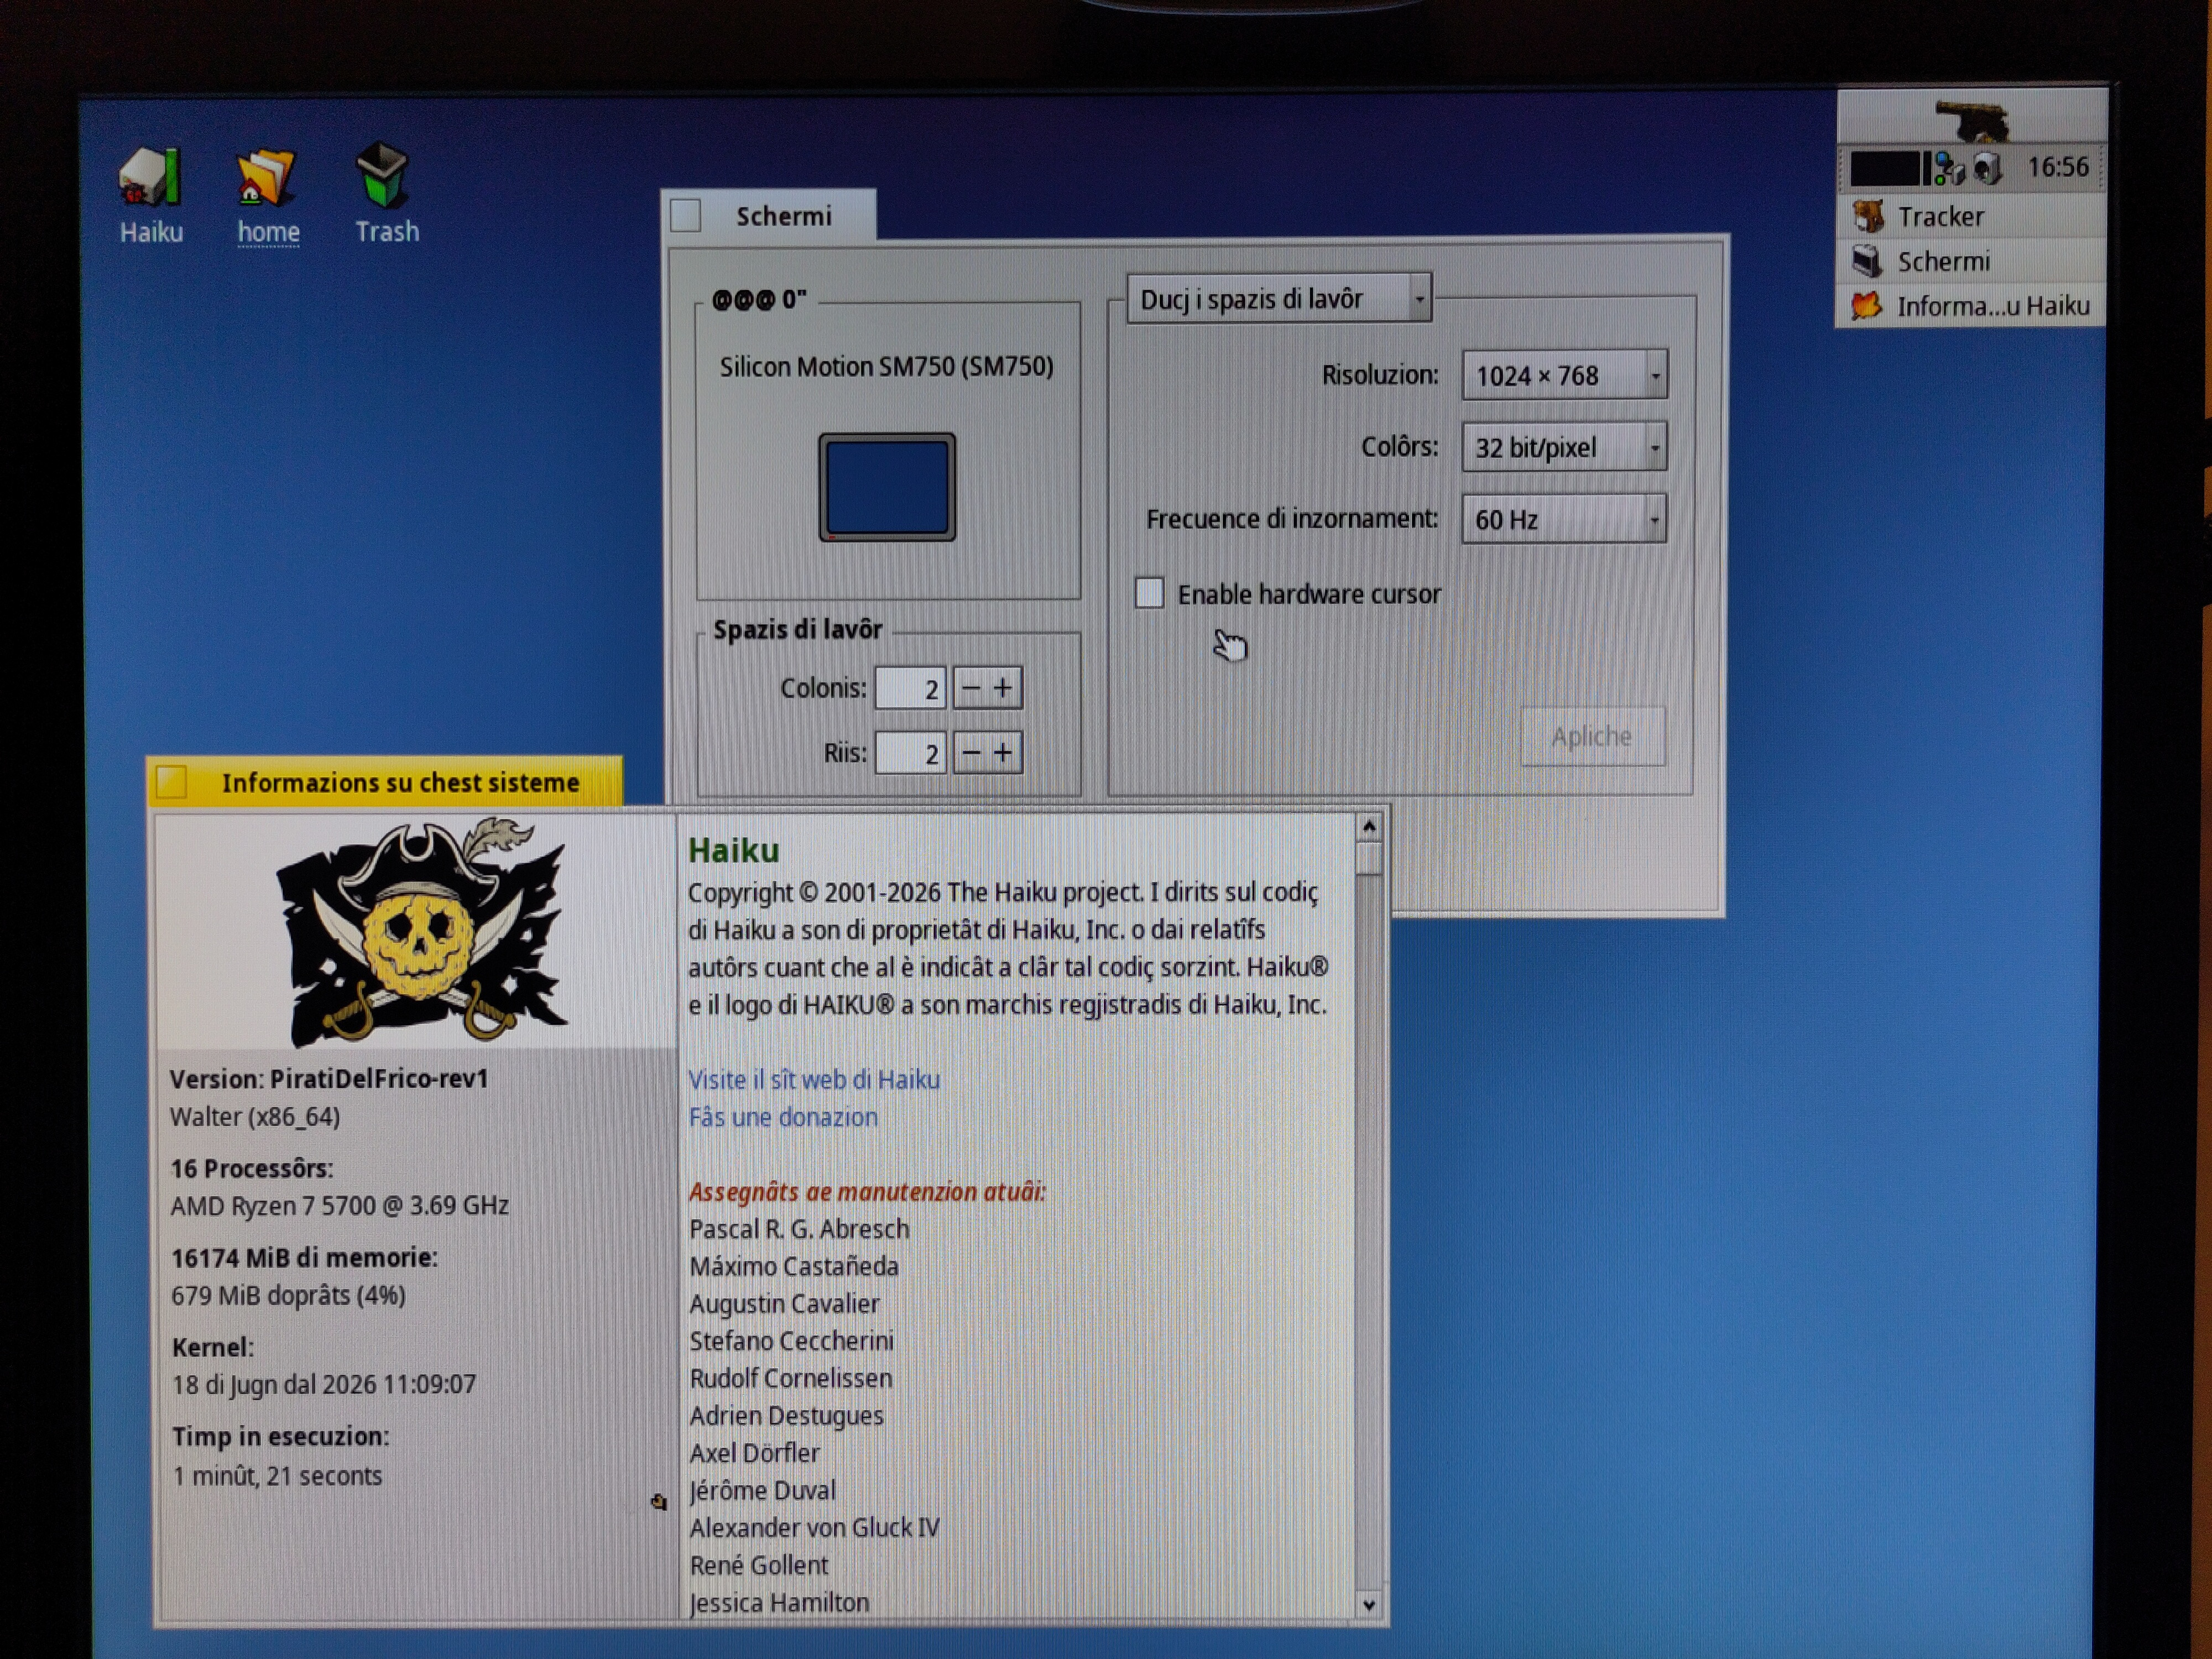Click the volume speaker tray icon
The image size is (2212, 1659).
click(1987, 168)
